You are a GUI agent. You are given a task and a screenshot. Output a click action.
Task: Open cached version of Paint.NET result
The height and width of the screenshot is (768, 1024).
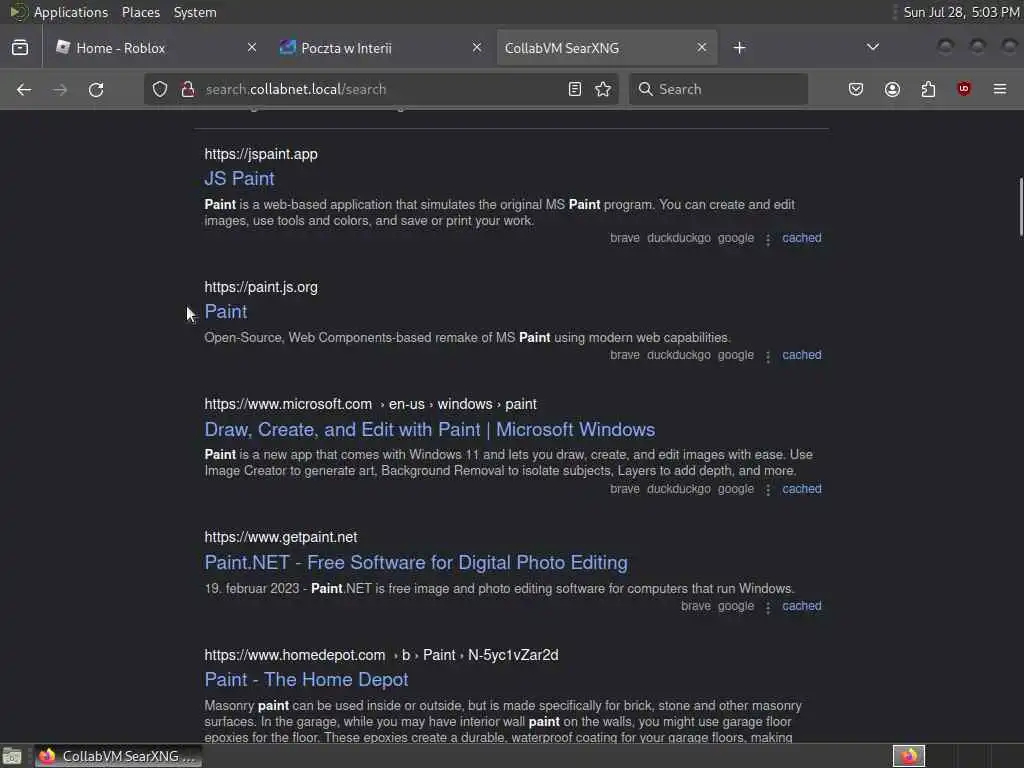coord(802,606)
